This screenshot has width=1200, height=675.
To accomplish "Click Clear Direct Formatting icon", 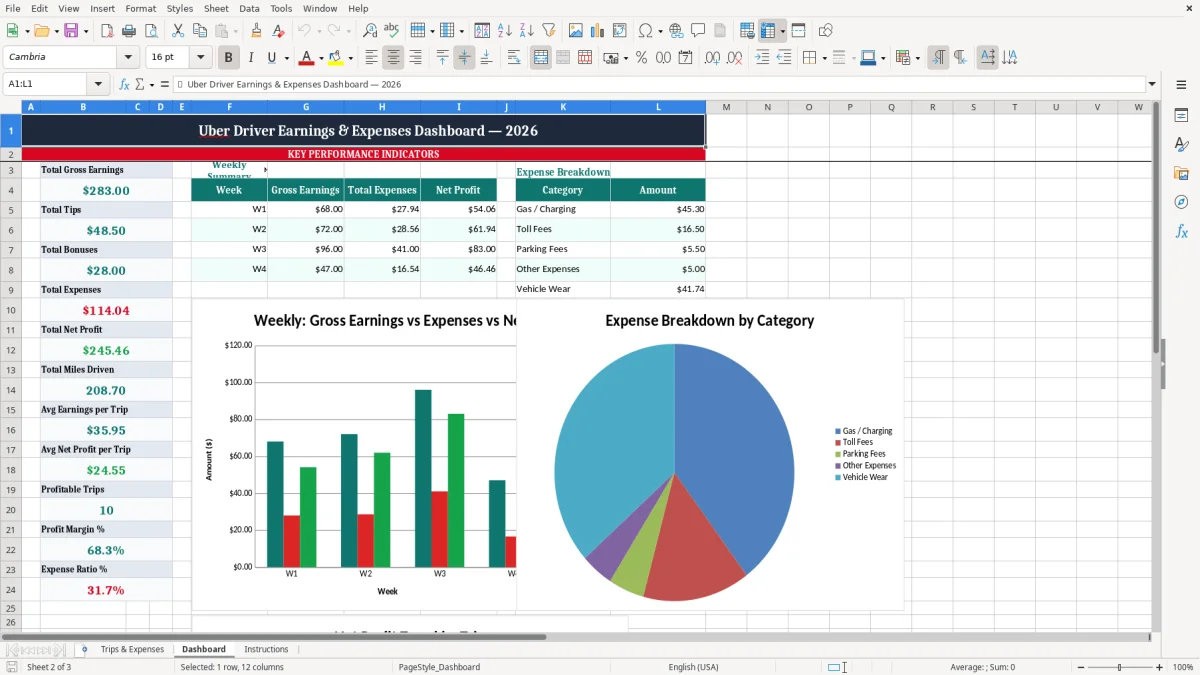I will coord(278,31).
